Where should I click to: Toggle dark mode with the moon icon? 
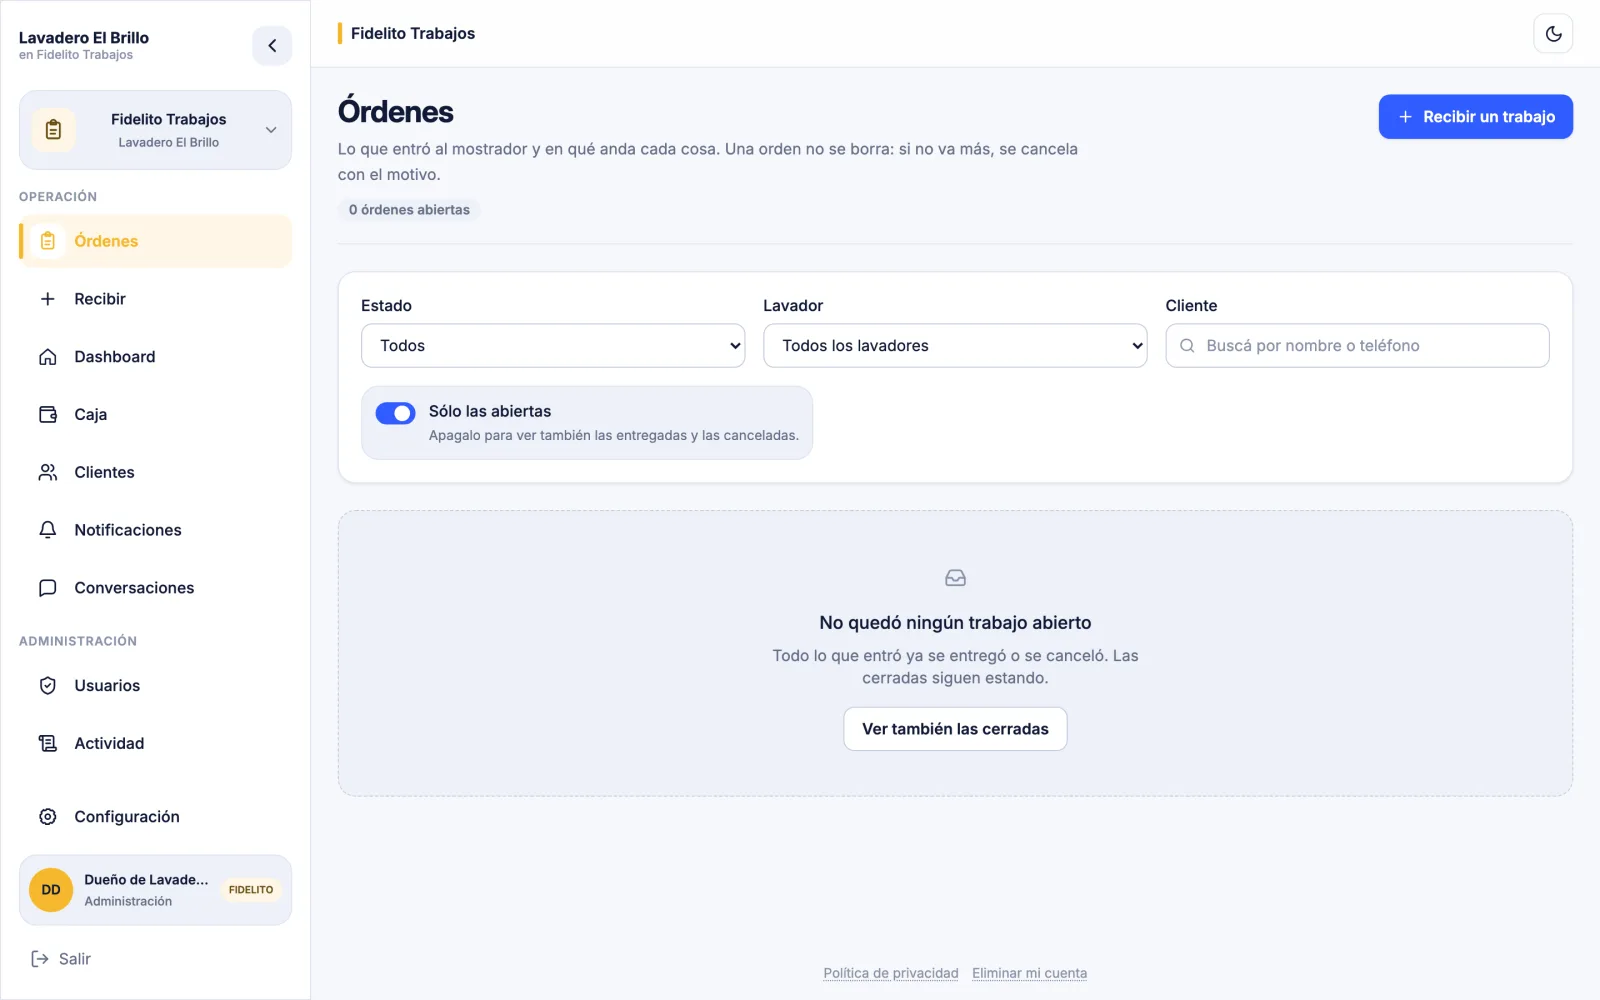pos(1553,34)
